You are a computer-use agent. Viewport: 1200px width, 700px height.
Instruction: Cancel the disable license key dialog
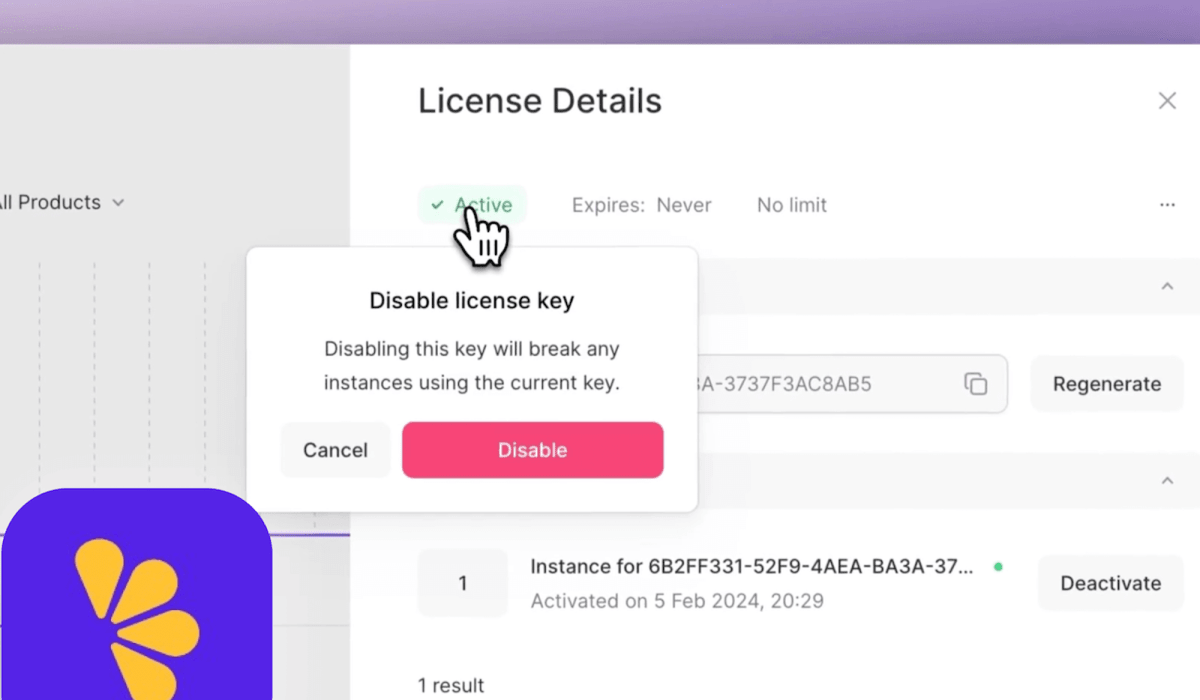pyautogui.click(x=335, y=450)
